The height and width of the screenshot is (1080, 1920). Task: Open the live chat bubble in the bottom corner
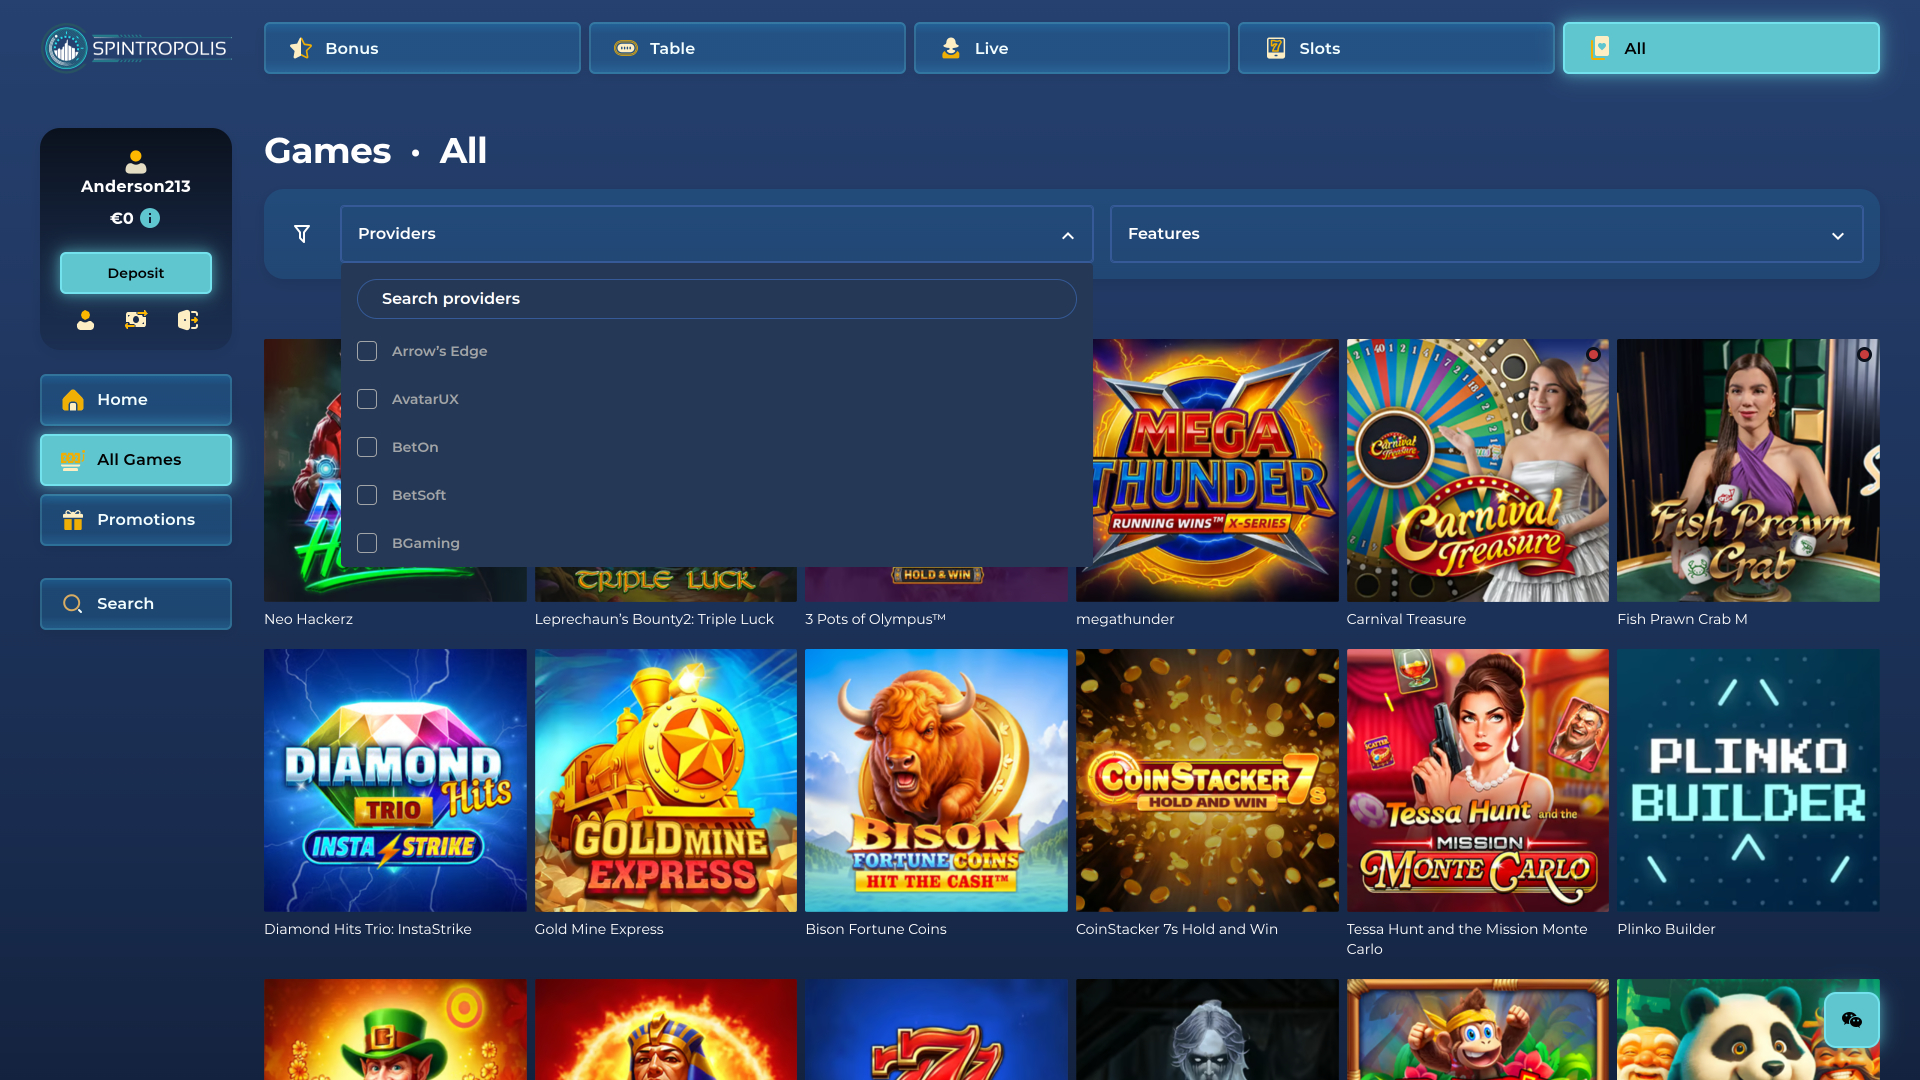pos(1853,1020)
